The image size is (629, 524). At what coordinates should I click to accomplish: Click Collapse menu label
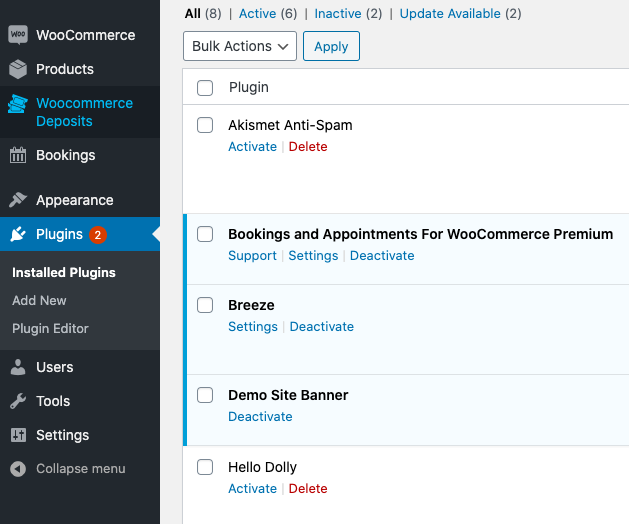[x=81, y=469]
